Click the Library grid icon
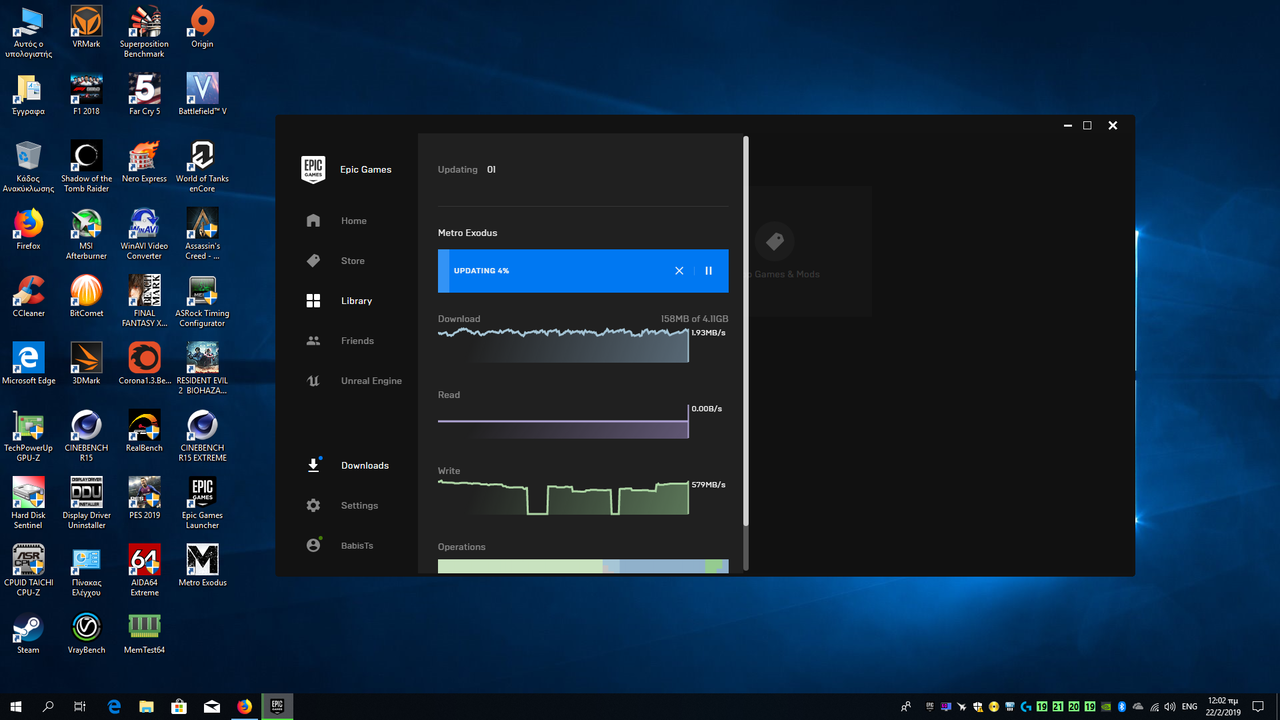 [313, 301]
